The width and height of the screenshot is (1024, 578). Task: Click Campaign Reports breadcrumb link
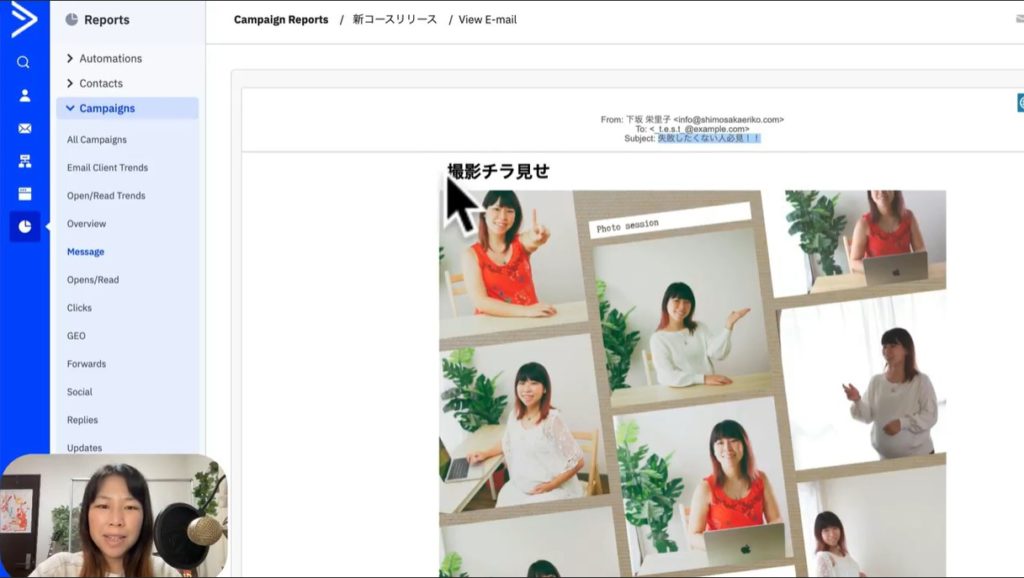pos(281,20)
